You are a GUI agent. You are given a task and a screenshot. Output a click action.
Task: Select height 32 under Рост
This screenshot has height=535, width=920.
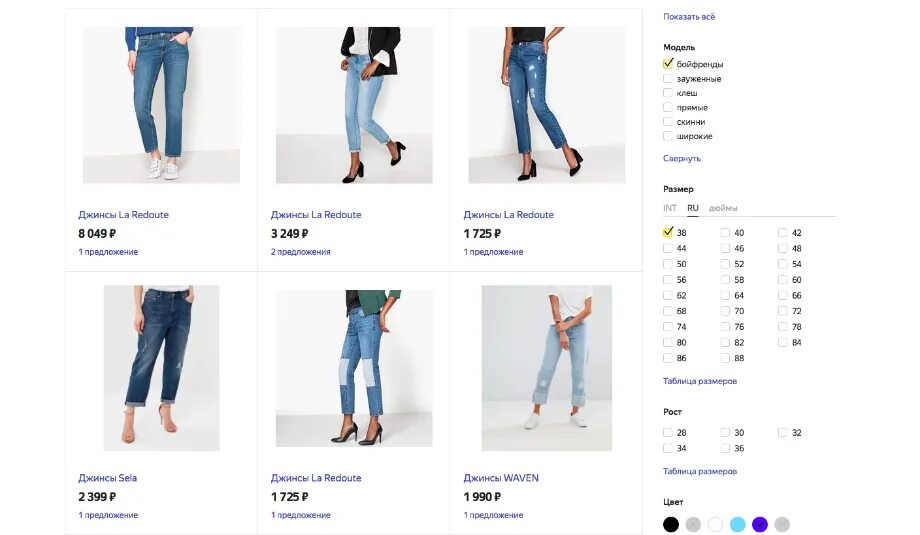(783, 432)
